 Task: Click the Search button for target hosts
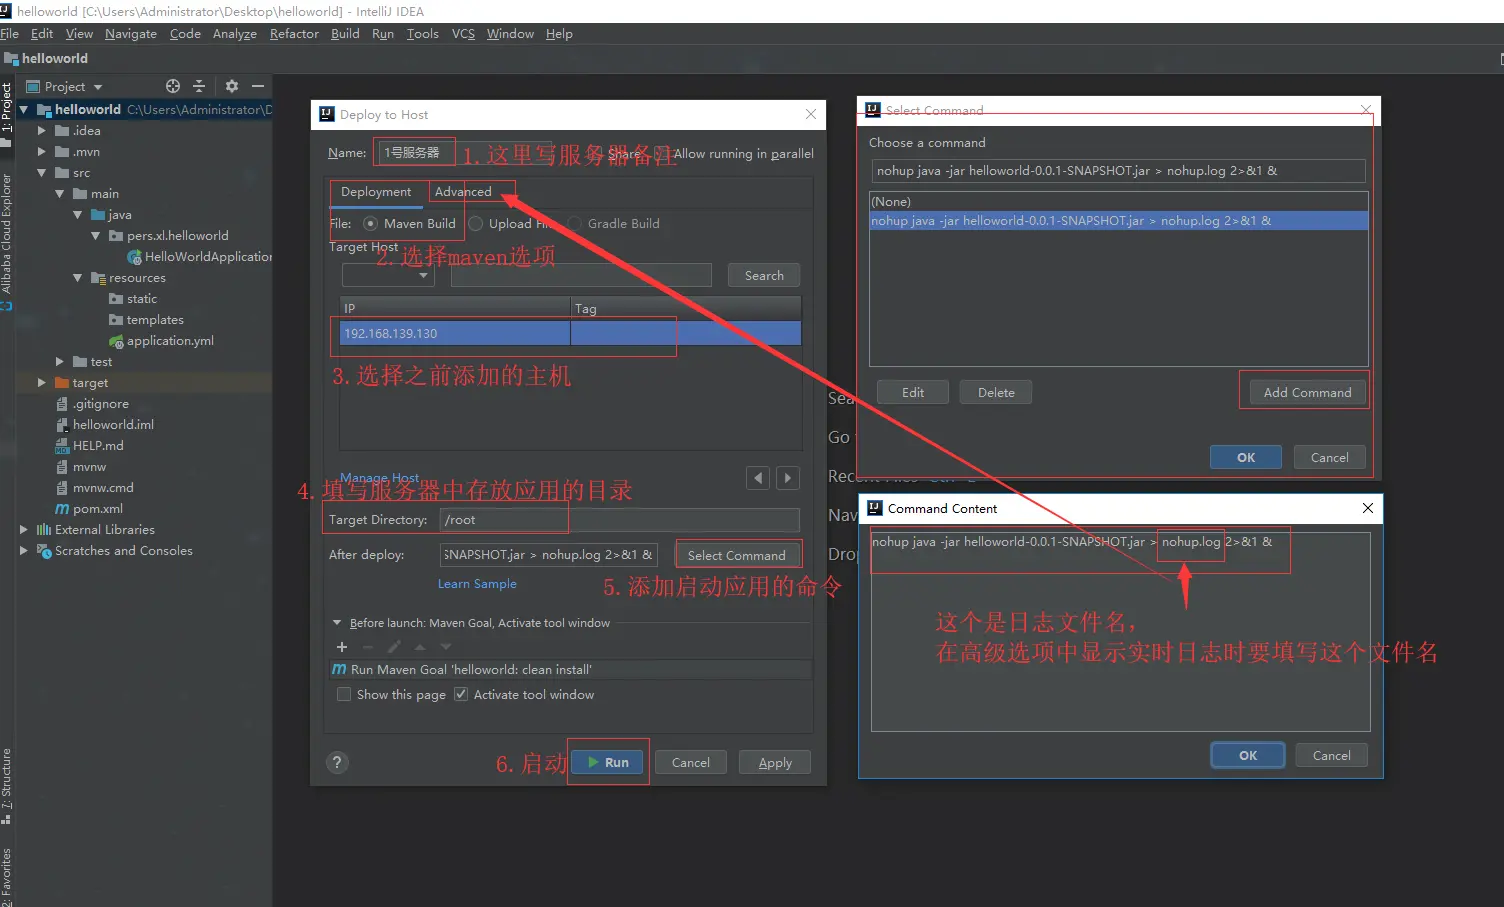[x=764, y=276]
